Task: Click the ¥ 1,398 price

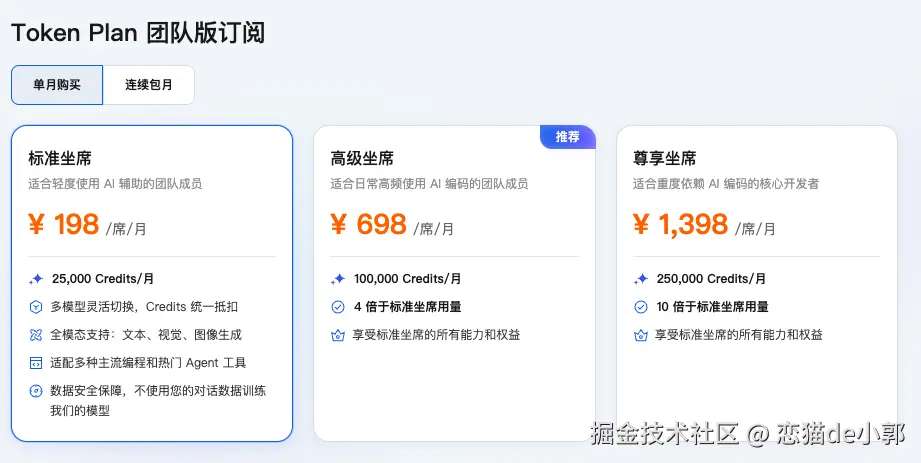Action: click(681, 225)
